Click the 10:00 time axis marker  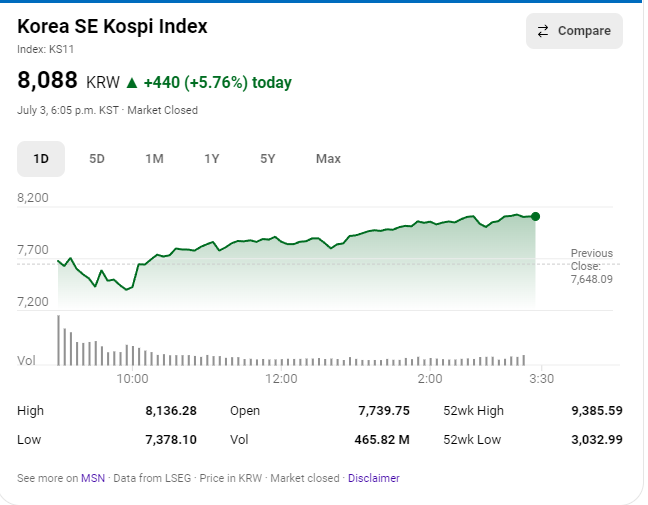pyautogui.click(x=132, y=379)
